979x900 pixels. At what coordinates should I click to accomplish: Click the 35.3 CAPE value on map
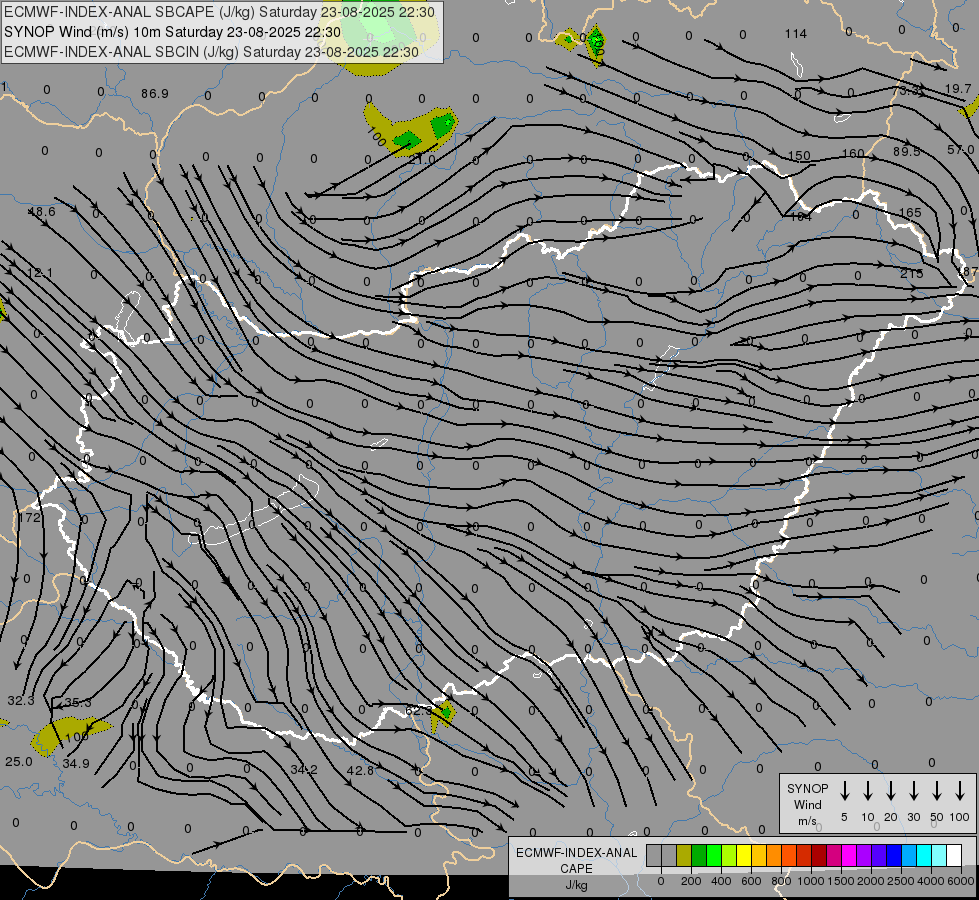(x=78, y=703)
